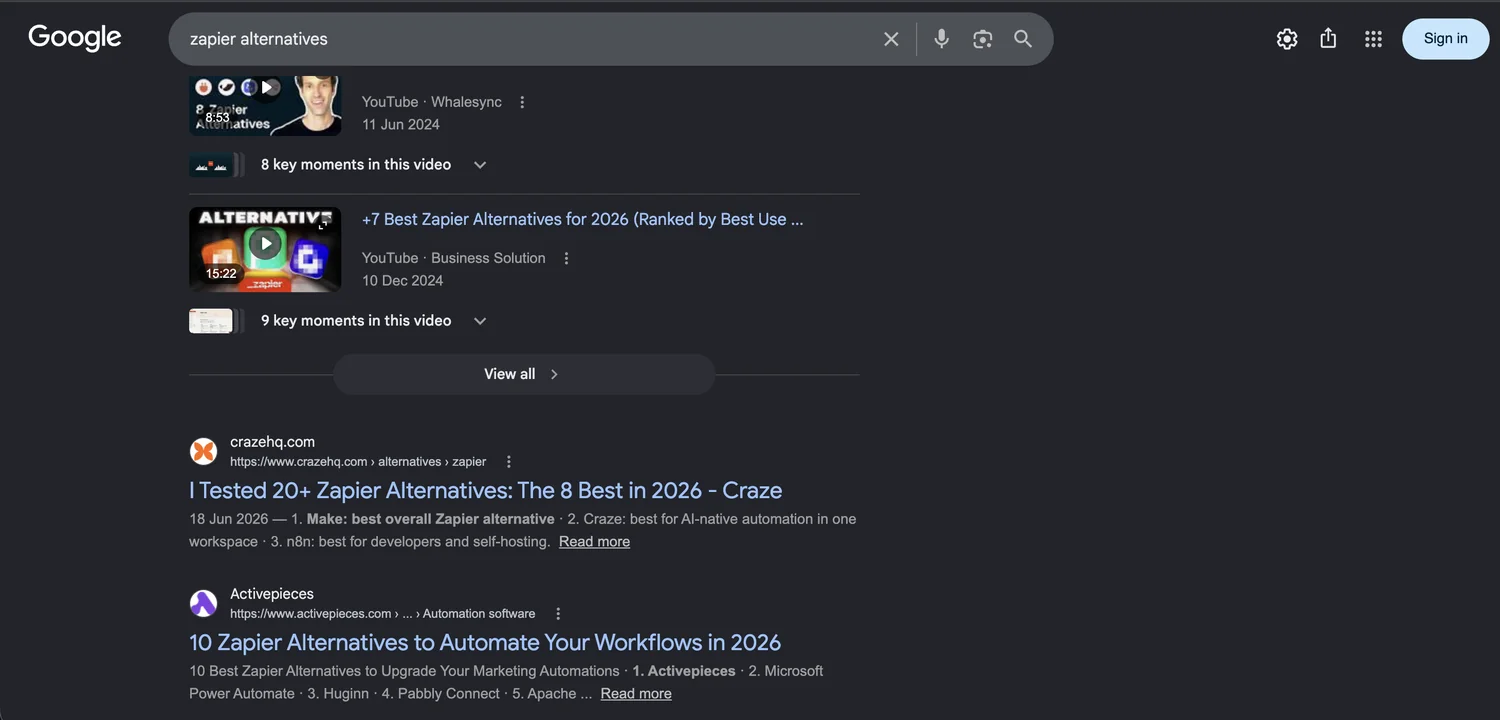Click the Activepieces favicon
1500x720 pixels.
[x=204, y=603]
